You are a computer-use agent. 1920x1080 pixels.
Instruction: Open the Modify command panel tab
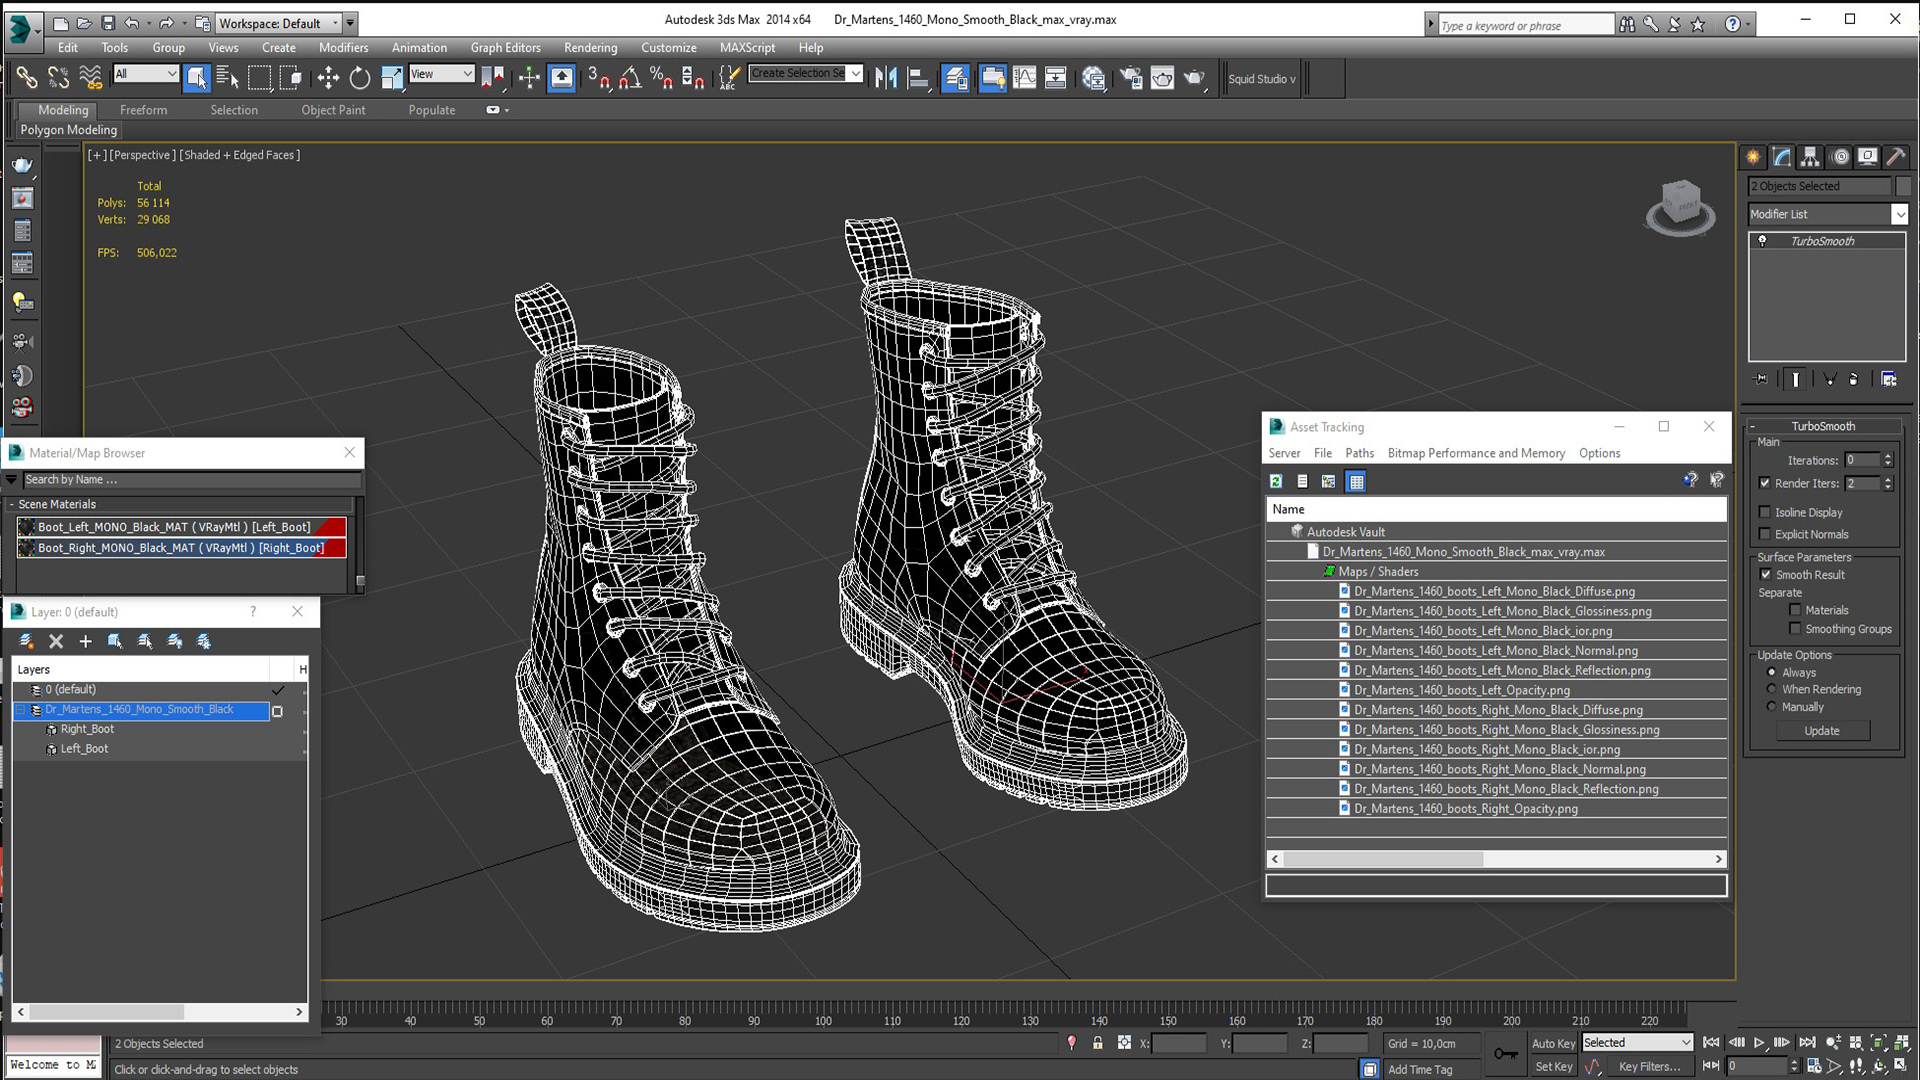click(1782, 157)
